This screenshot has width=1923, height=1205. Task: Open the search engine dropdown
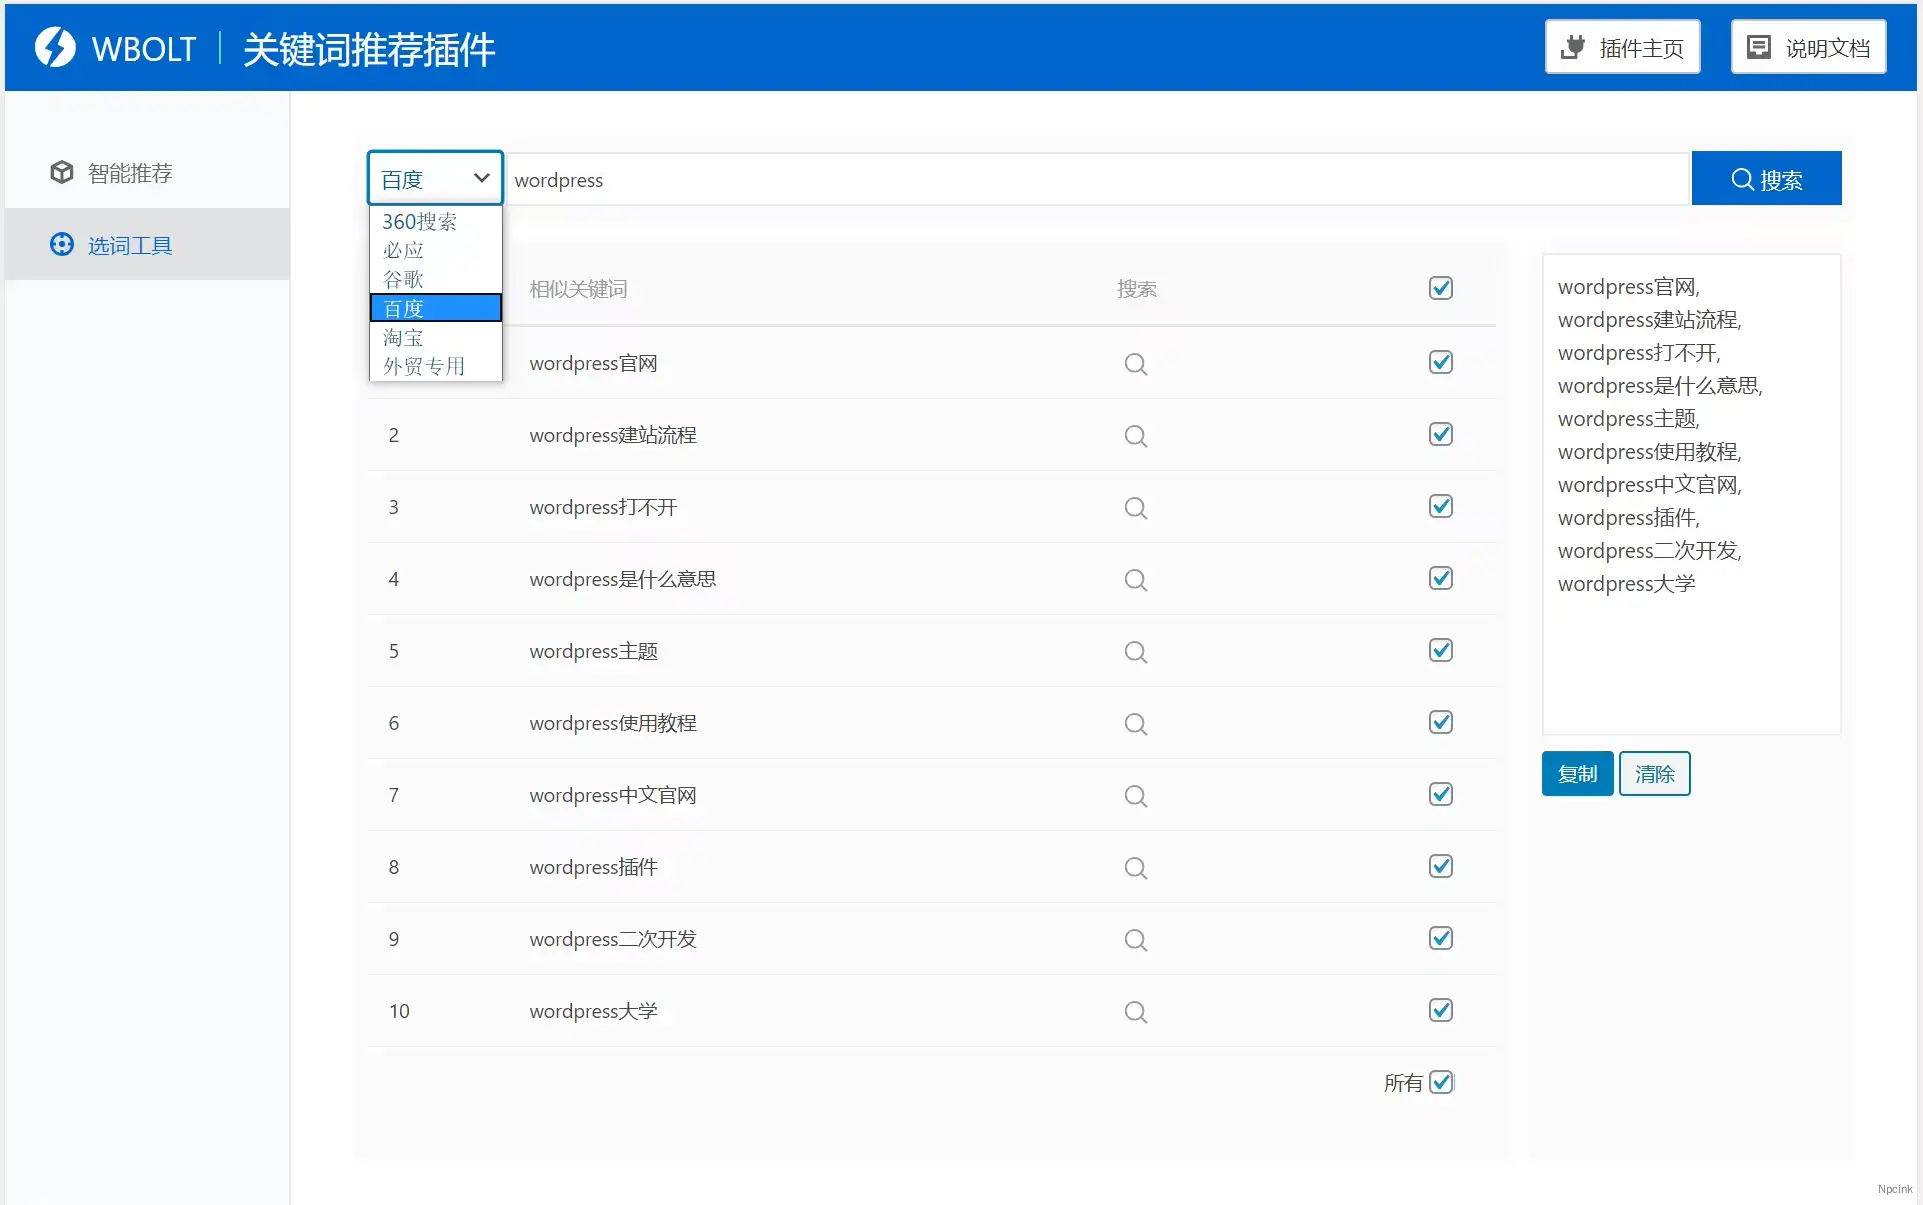click(434, 177)
